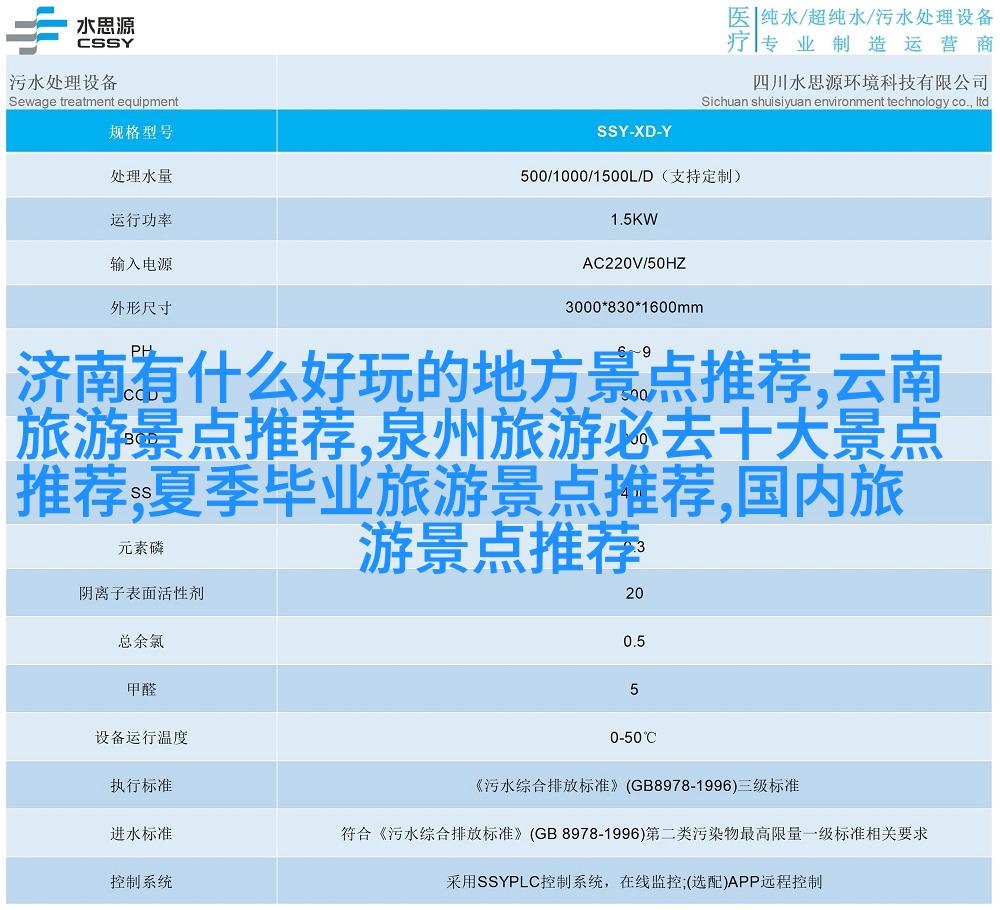Select the 医疗 heading text
Screen dimensions: 1000x910
point(739,29)
